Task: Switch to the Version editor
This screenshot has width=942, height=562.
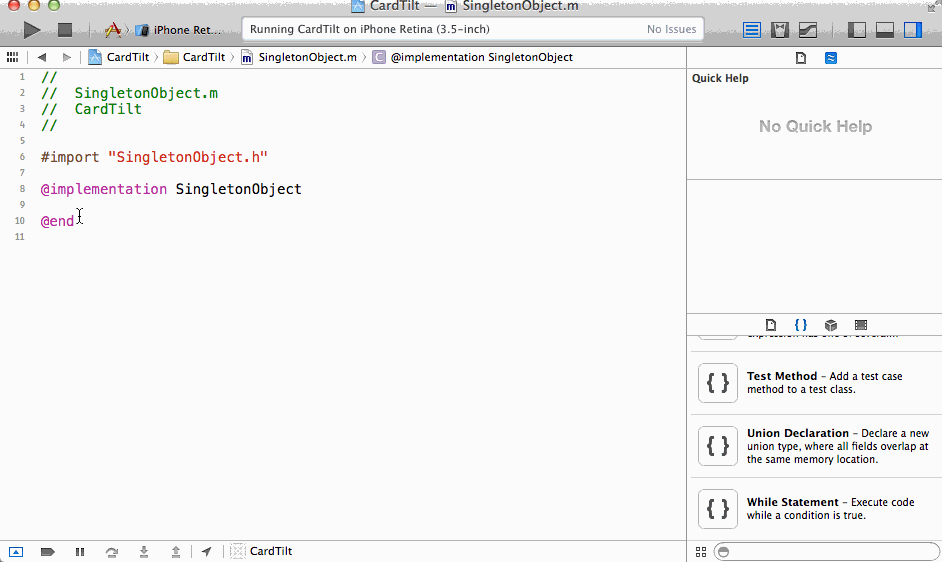Action: tap(808, 29)
